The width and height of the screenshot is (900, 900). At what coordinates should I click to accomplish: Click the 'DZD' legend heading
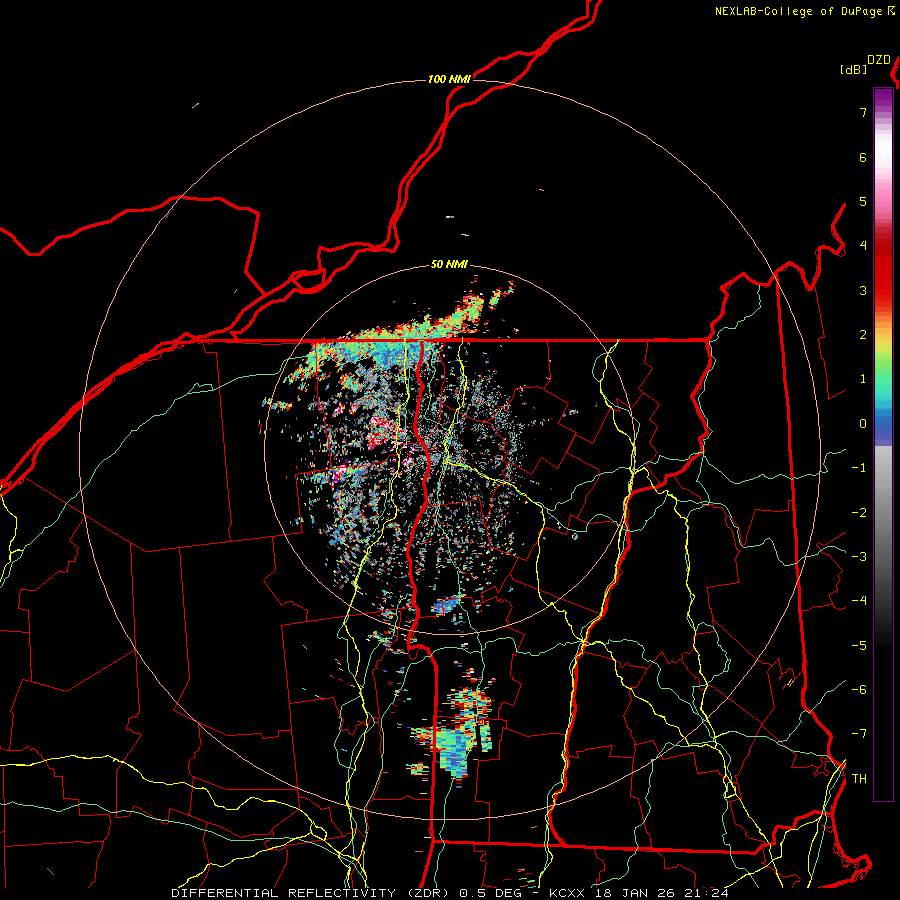click(x=879, y=60)
